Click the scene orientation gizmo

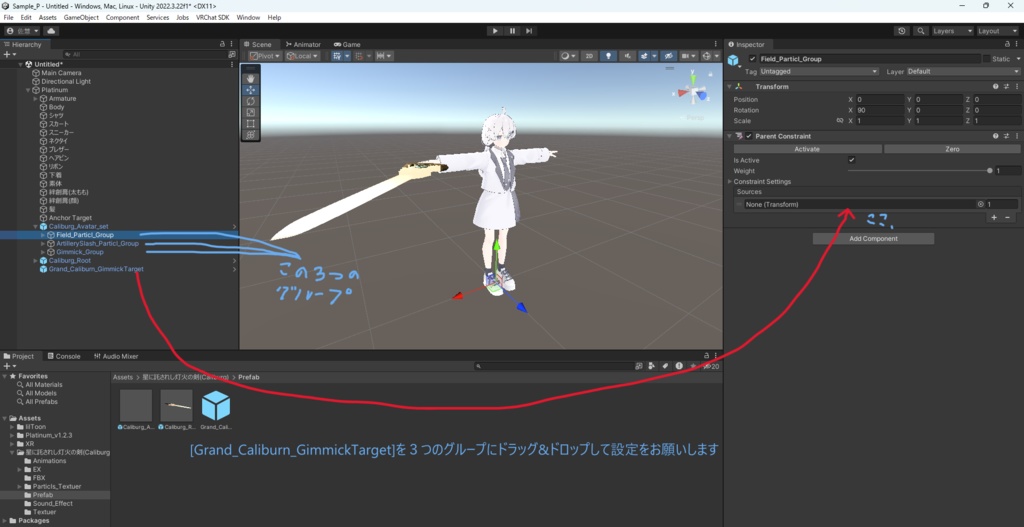click(694, 93)
